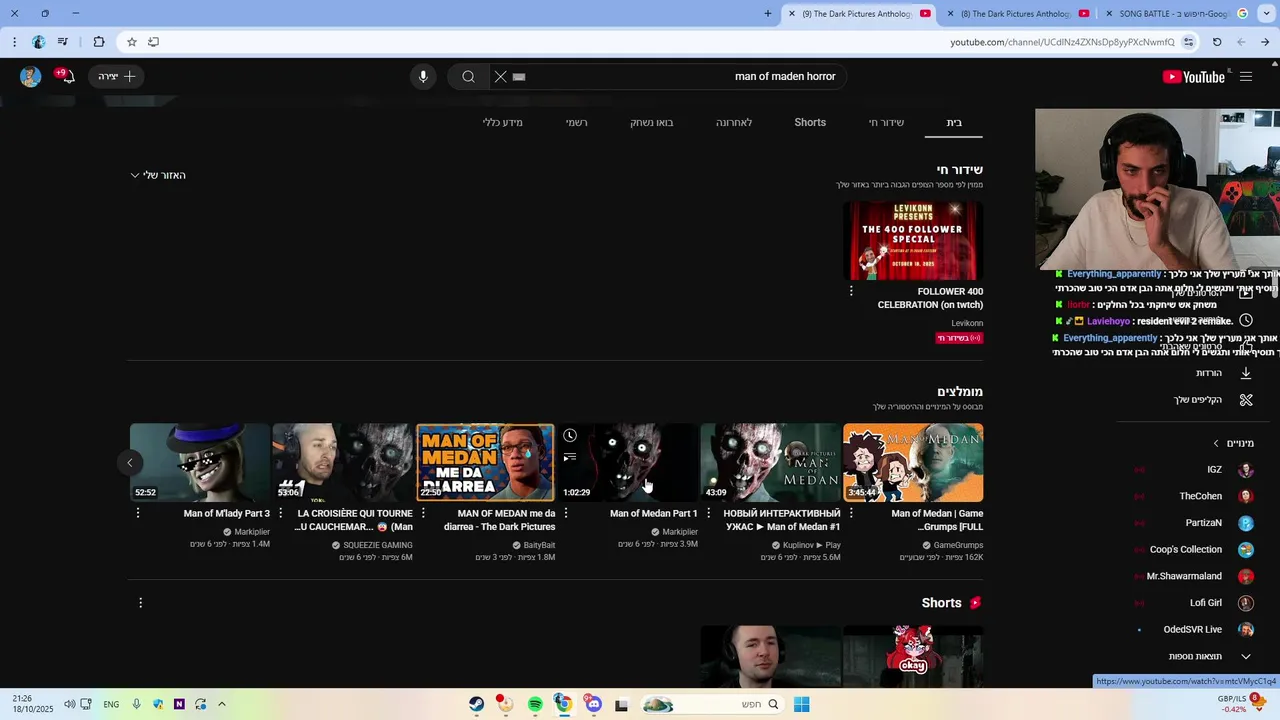Image resolution: width=1280 pixels, height=720 pixels.
Task: Toggle the taskbar volume icon
Action: pyautogui.click(x=70, y=704)
